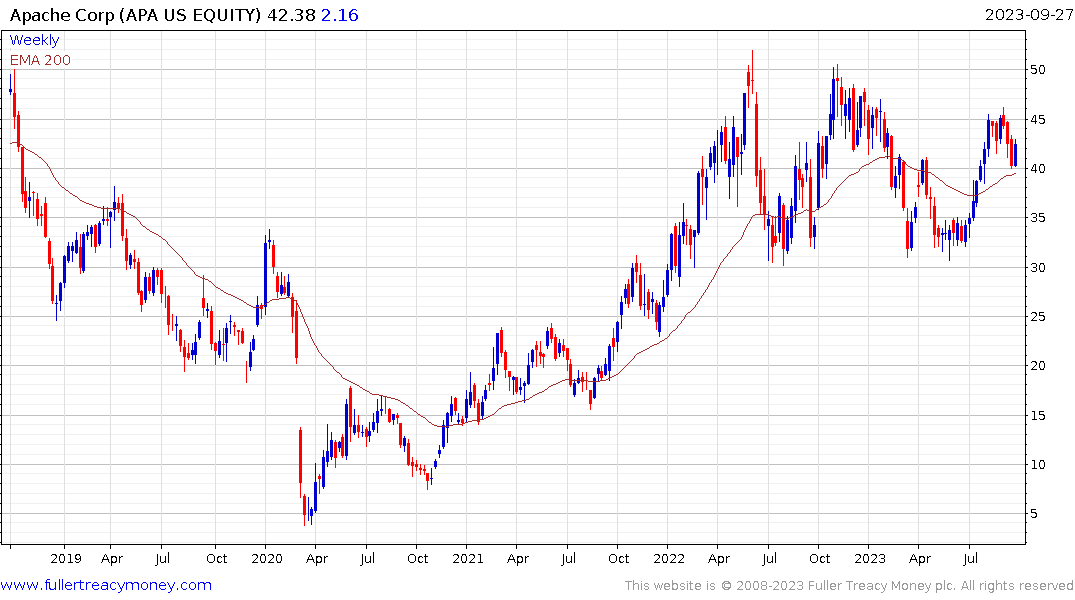Click the June 2022 peak candle near 52

[x=752, y=71]
